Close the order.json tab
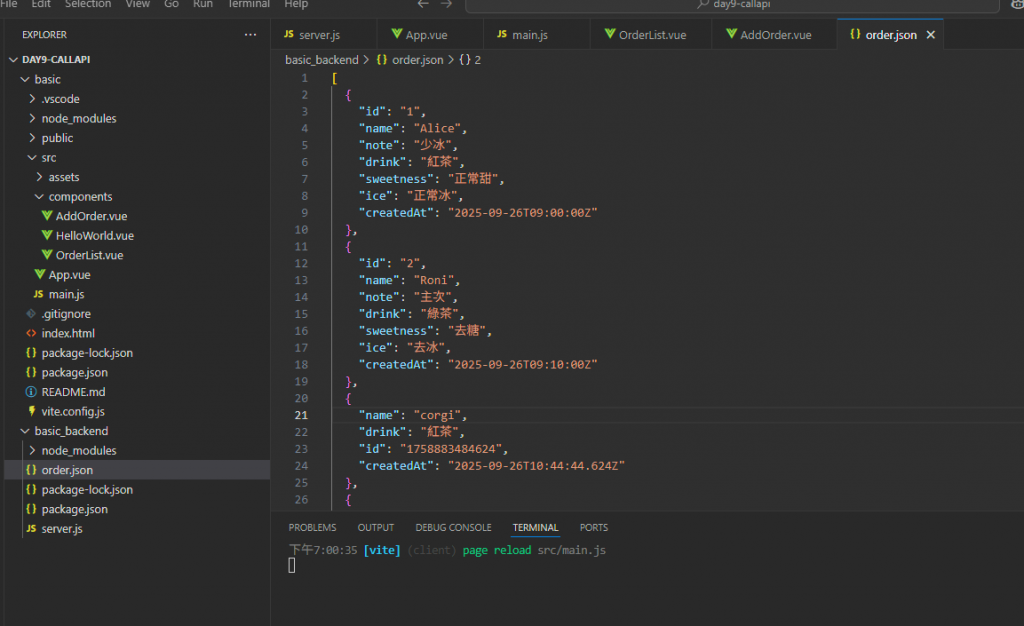This screenshot has height=626, width=1024. [931, 35]
